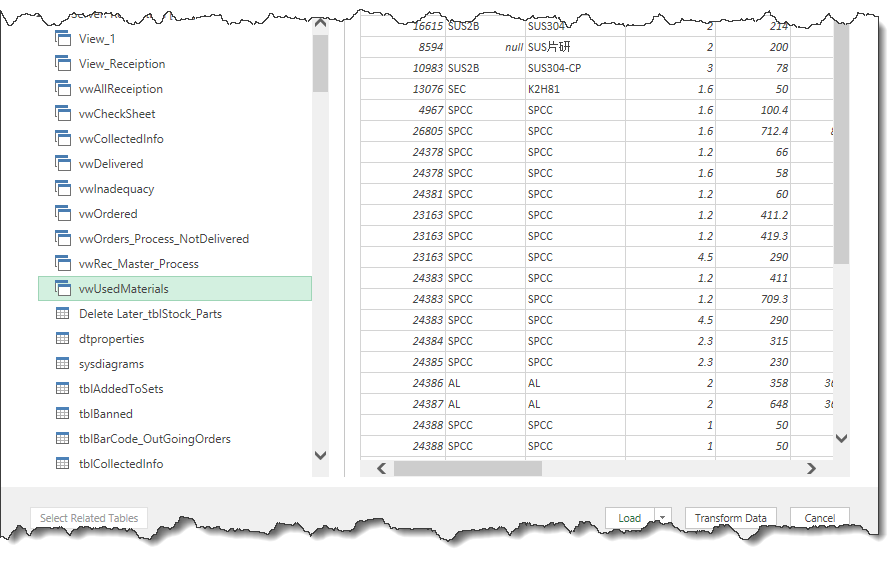The width and height of the screenshot is (895, 562).
Task: Click preview horizontal scrollbar thumb
Action: (467, 468)
